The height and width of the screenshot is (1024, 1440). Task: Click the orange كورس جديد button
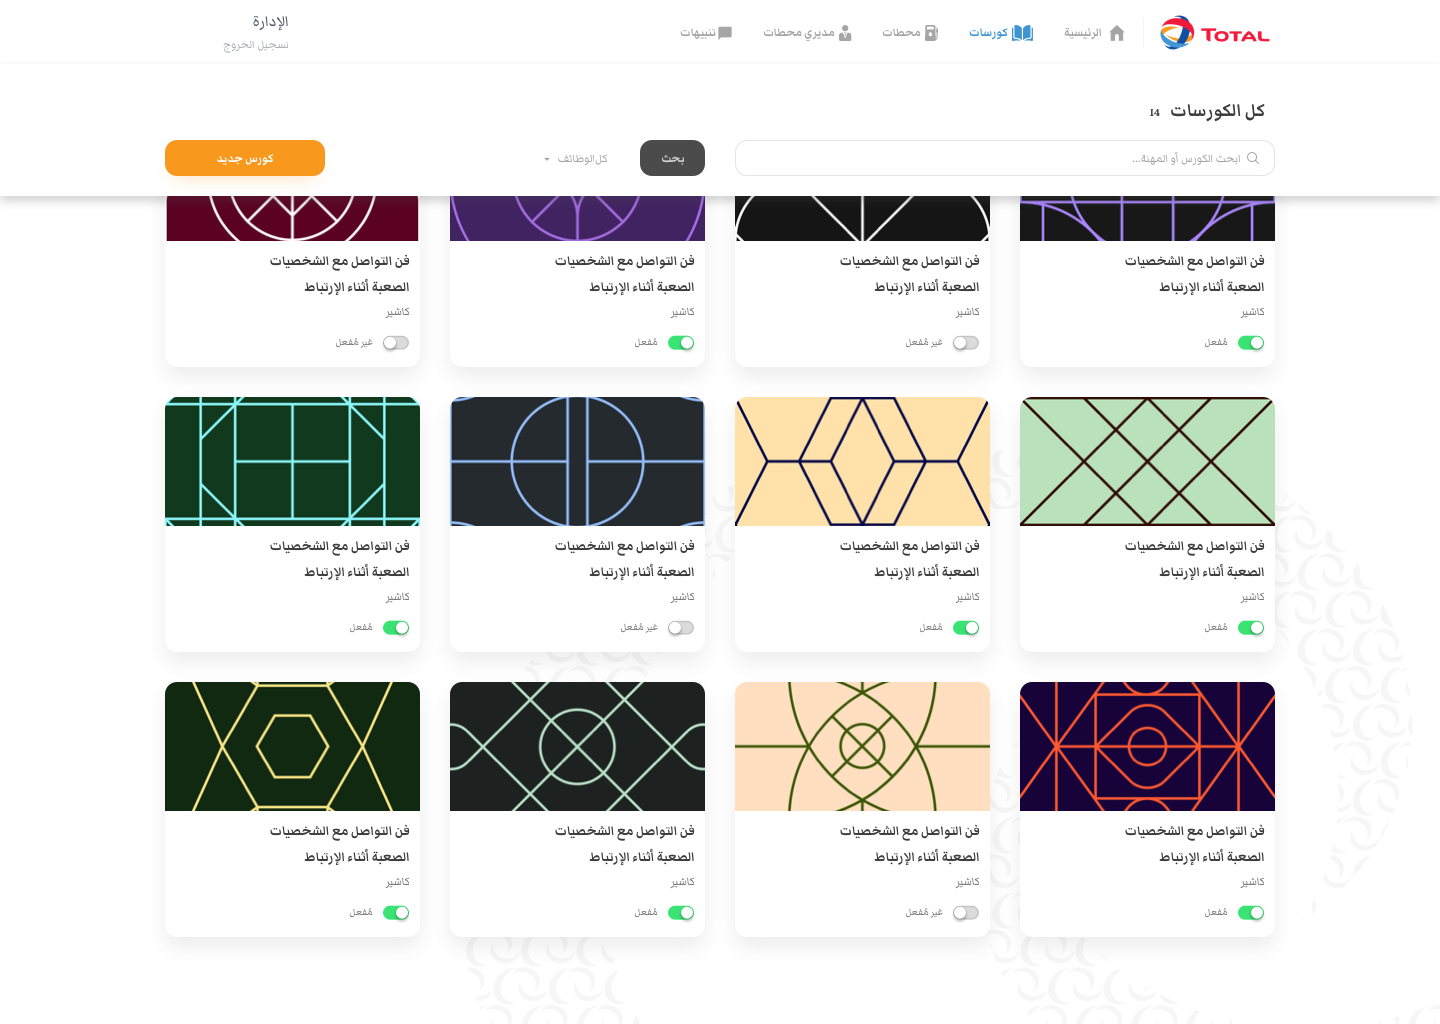tap(245, 158)
